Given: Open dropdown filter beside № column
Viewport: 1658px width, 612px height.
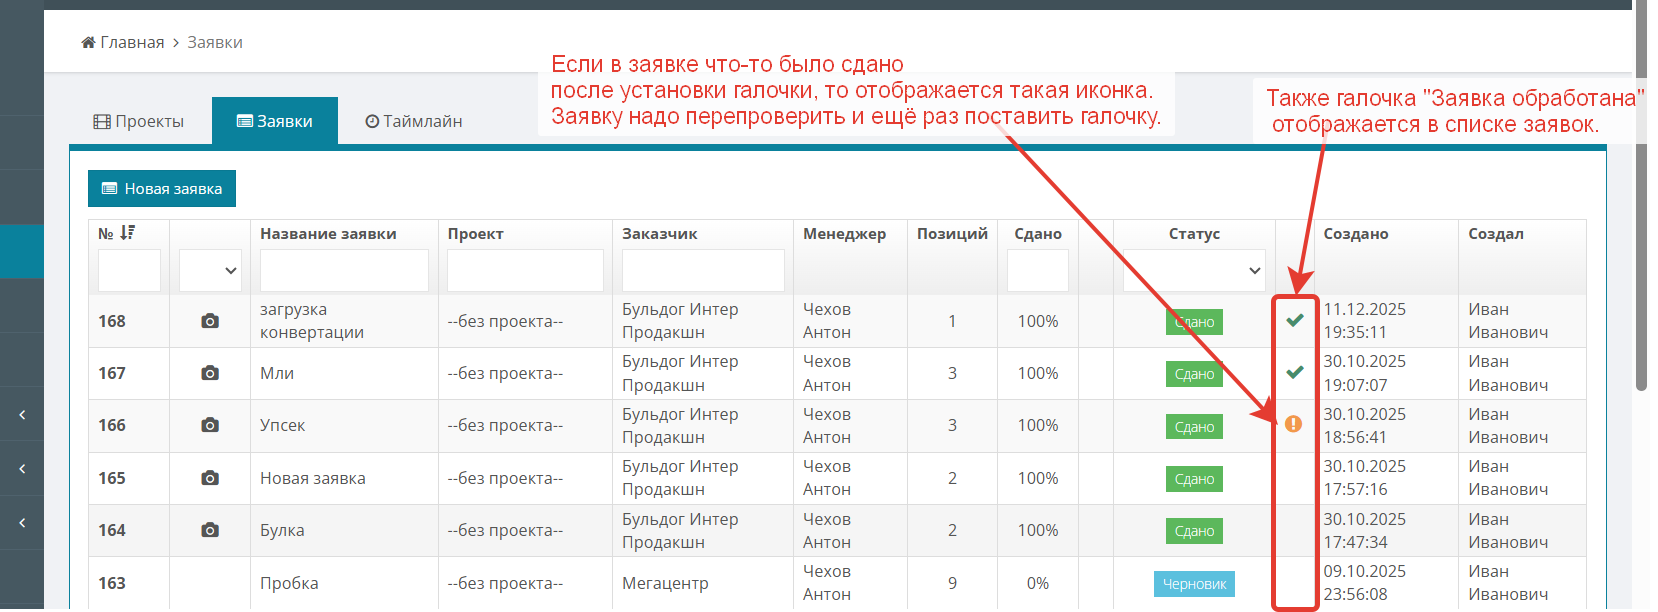Looking at the screenshot, I should [210, 271].
